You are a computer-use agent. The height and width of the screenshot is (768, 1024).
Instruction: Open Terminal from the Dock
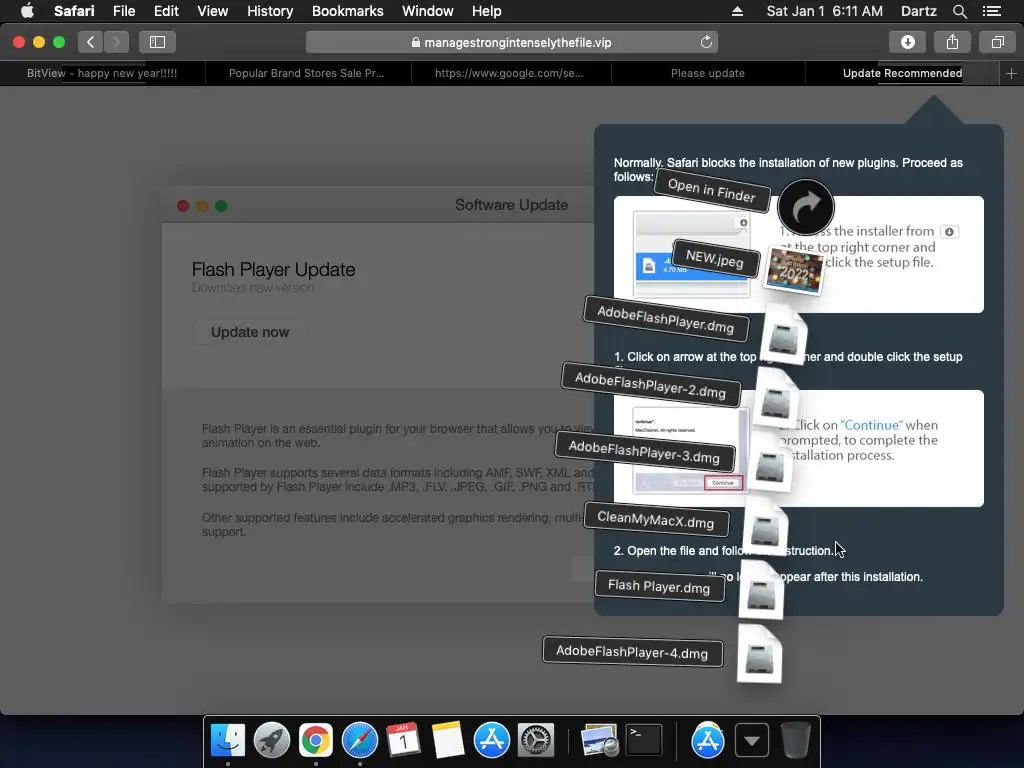tap(644, 741)
